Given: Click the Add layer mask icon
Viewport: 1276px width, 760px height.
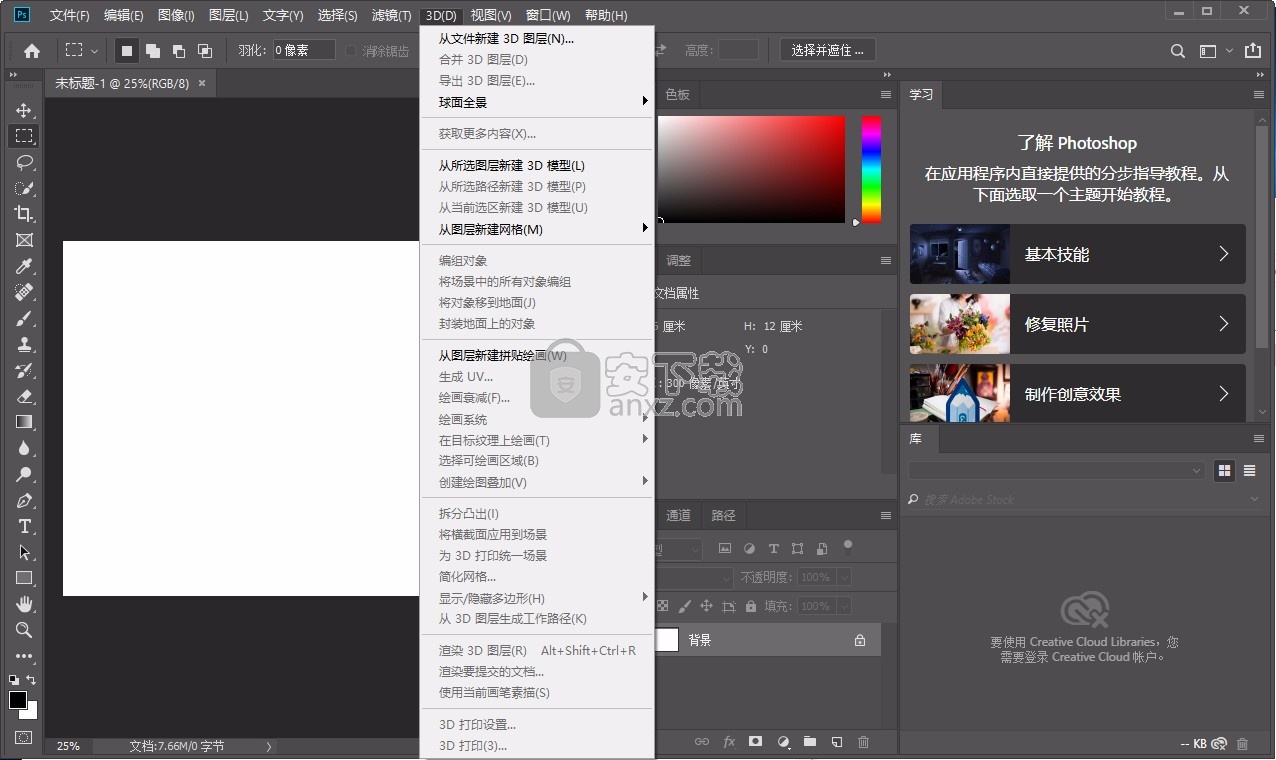Looking at the screenshot, I should [756, 742].
